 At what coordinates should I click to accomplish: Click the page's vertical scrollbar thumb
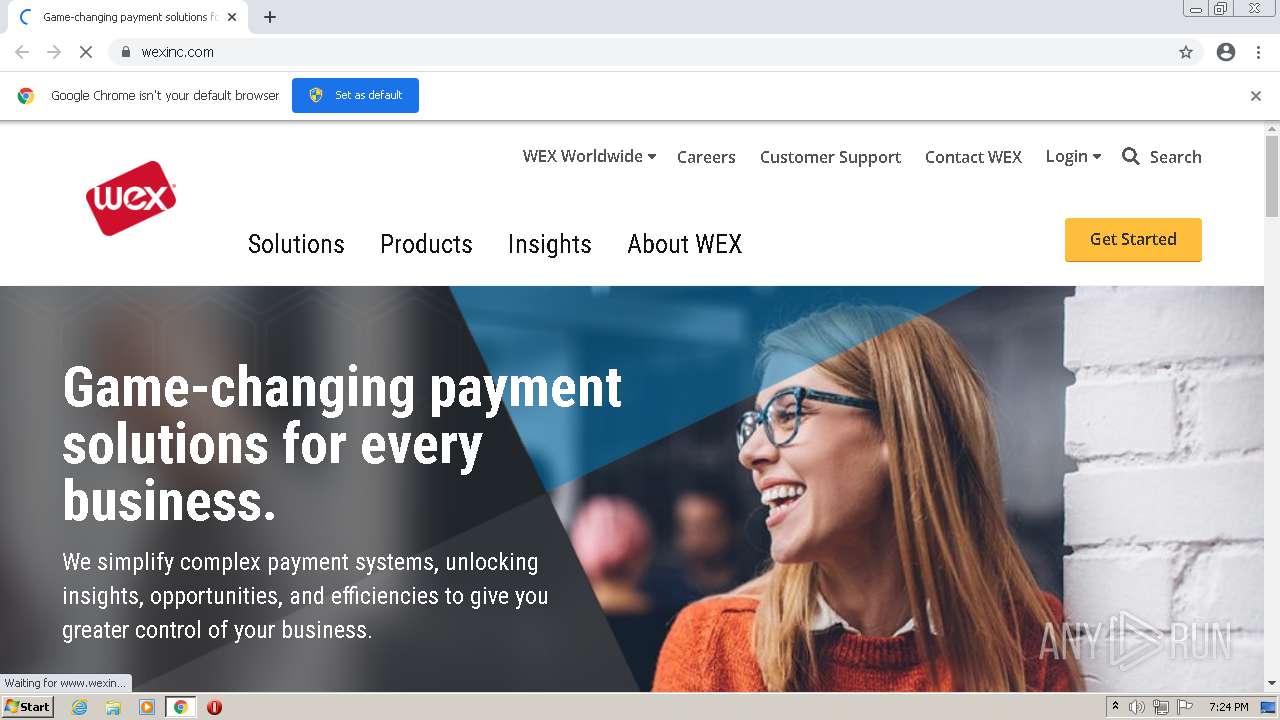click(1272, 175)
